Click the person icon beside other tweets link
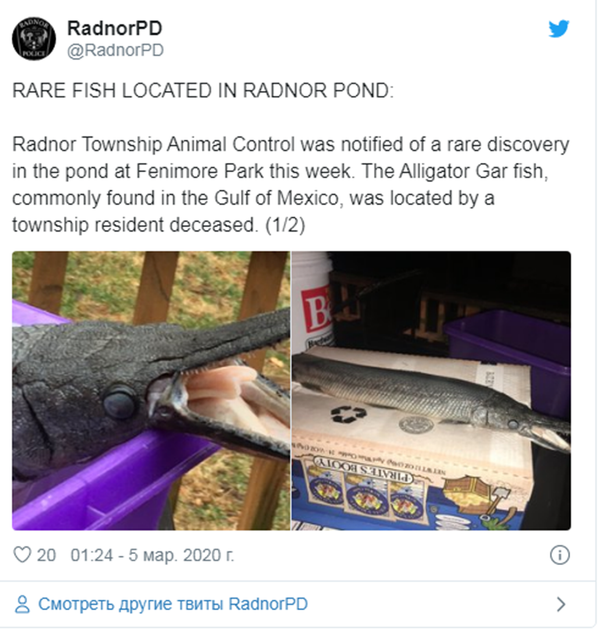 pyautogui.click(x=22, y=604)
